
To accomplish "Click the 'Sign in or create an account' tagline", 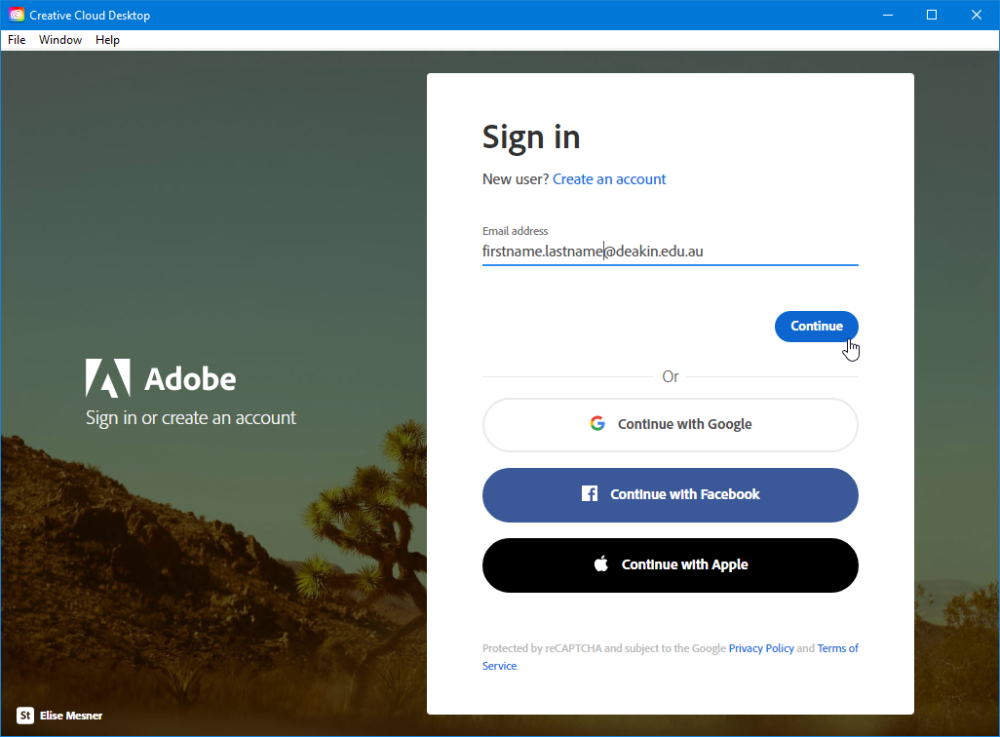I will (x=191, y=418).
